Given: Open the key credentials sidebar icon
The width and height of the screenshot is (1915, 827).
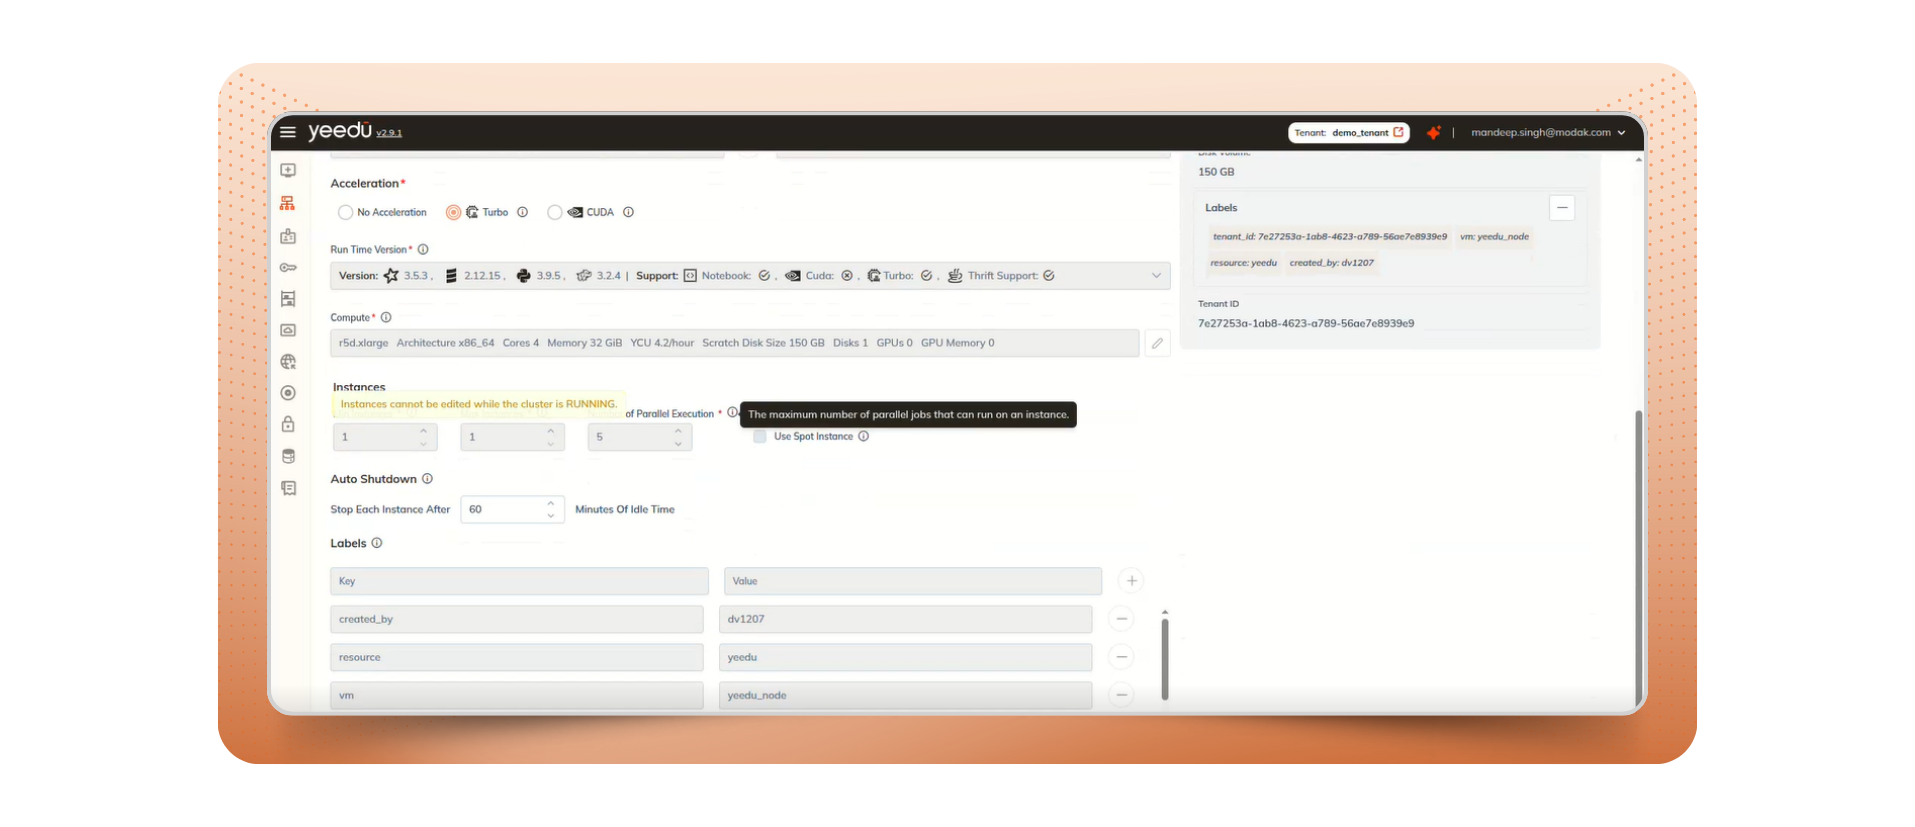Looking at the screenshot, I should [288, 268].
